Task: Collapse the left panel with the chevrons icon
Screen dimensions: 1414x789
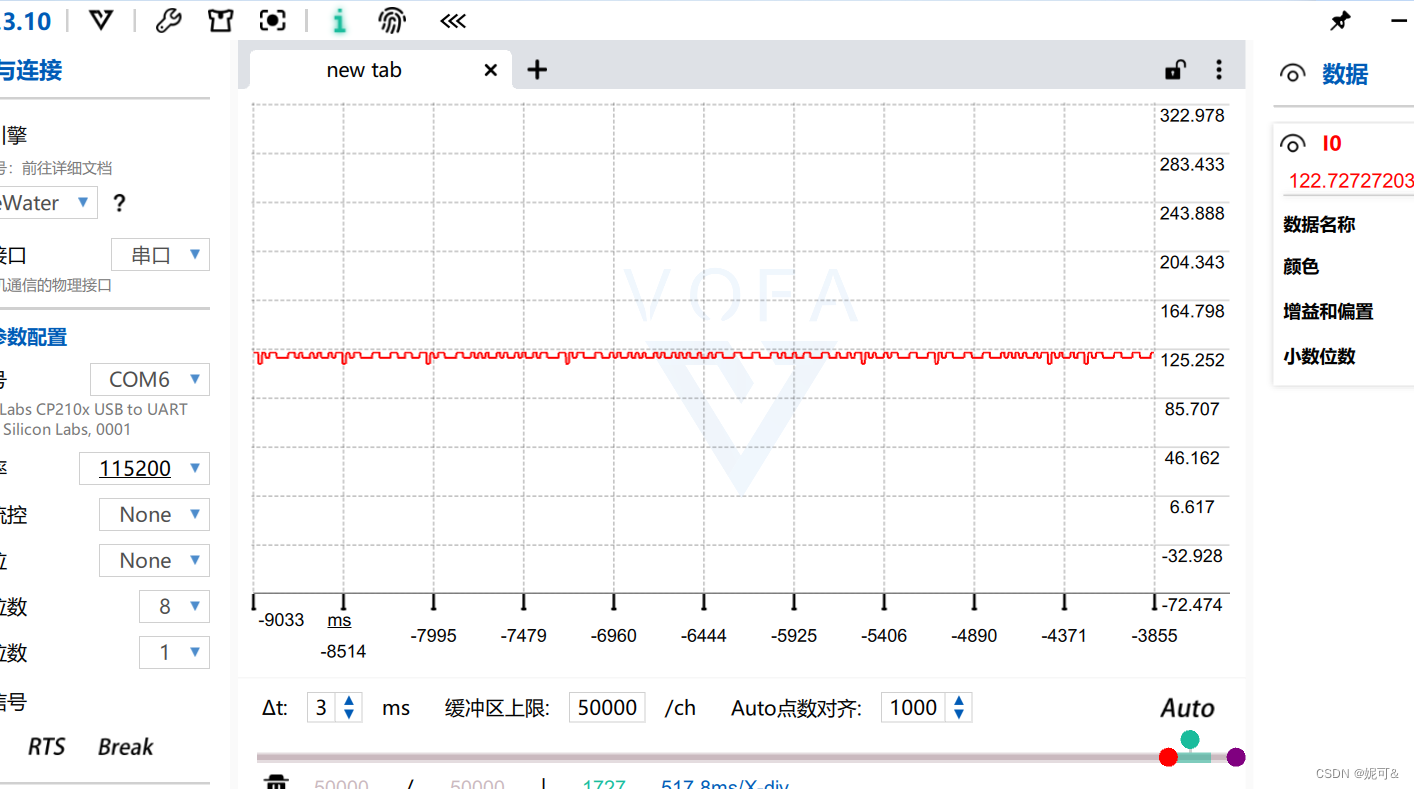Action: tap(452, 20)
